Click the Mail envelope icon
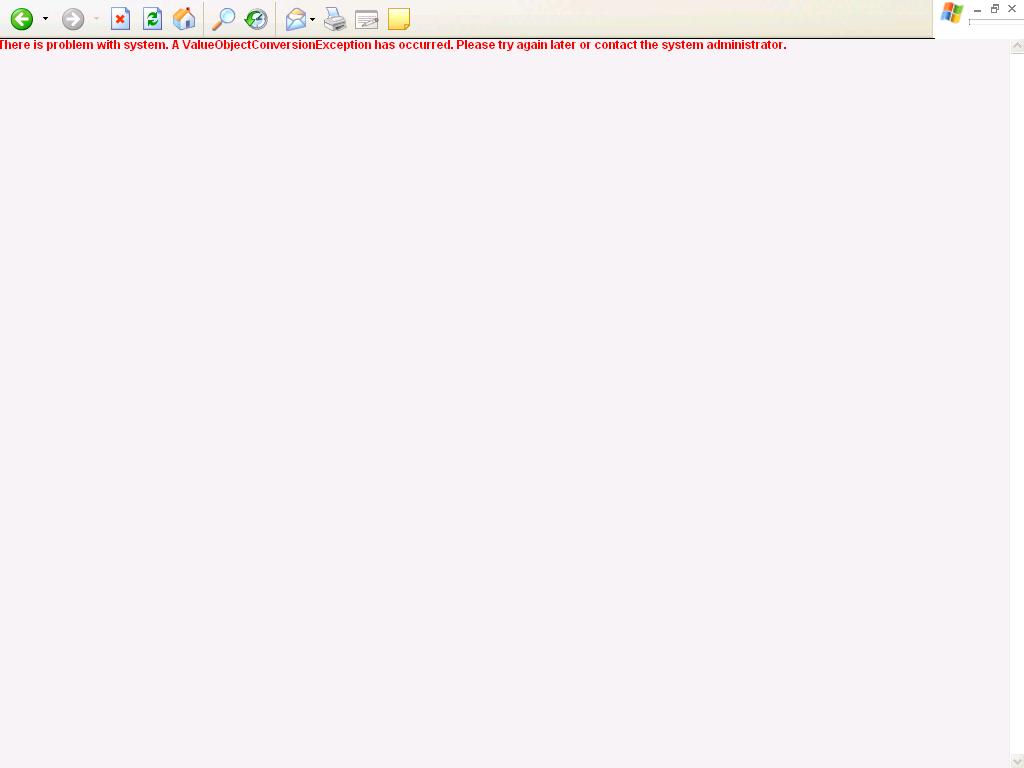 tap(296, 19)
